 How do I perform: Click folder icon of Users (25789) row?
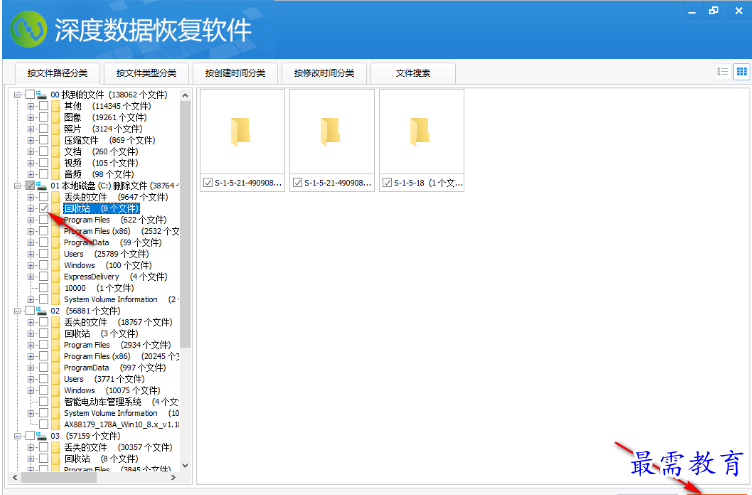(56, 254)
